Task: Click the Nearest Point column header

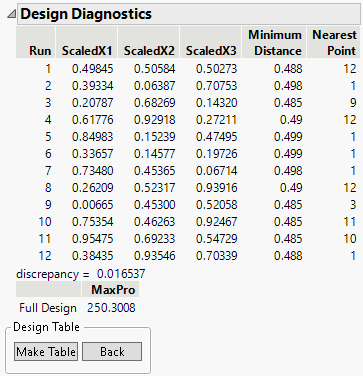Action: pyautogui.click(x=334, y=43)
